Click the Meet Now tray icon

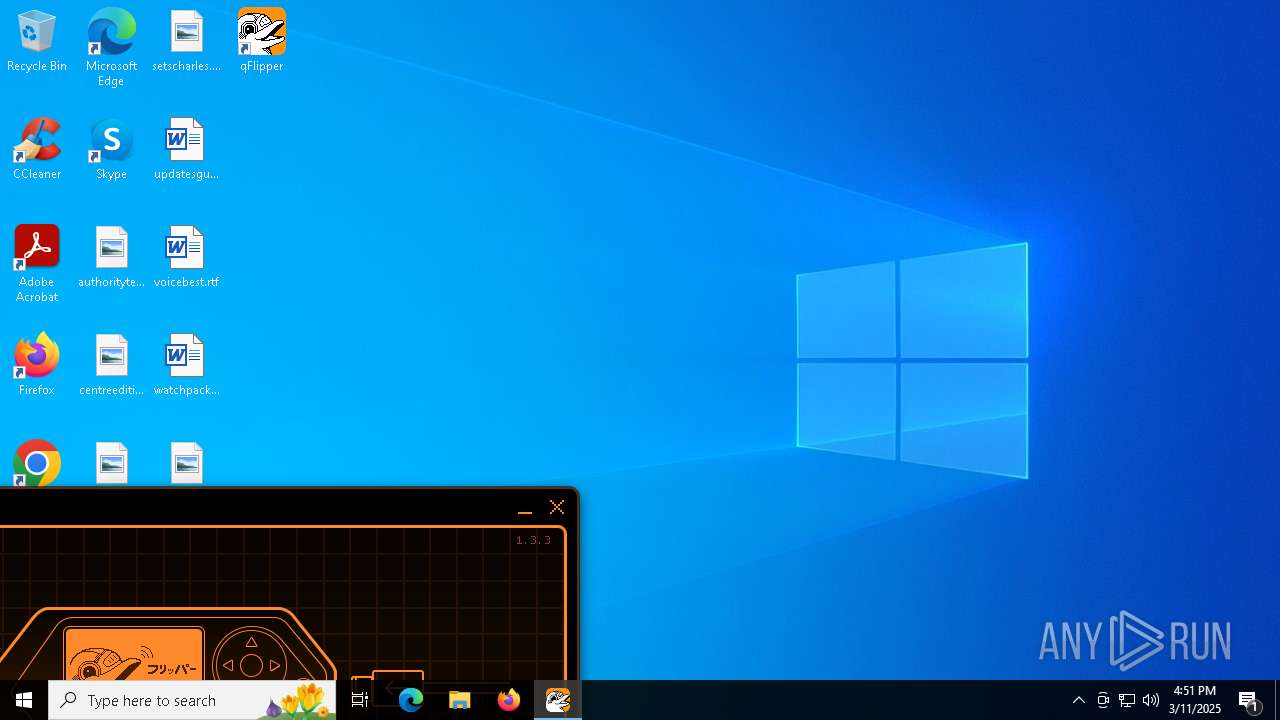[x=1103, y=700]
